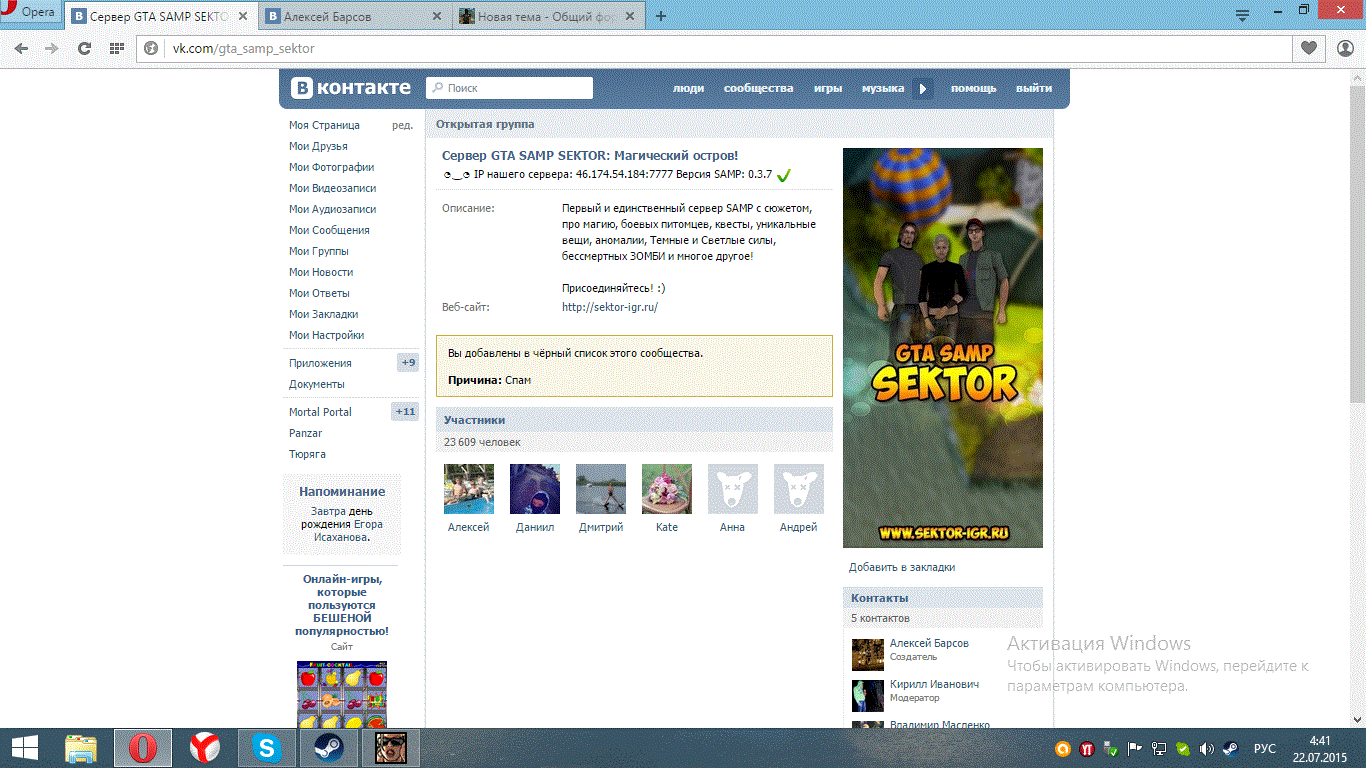Open Документы in the left menu
This screenshot has height=768, width=1366.
(316, 384)
